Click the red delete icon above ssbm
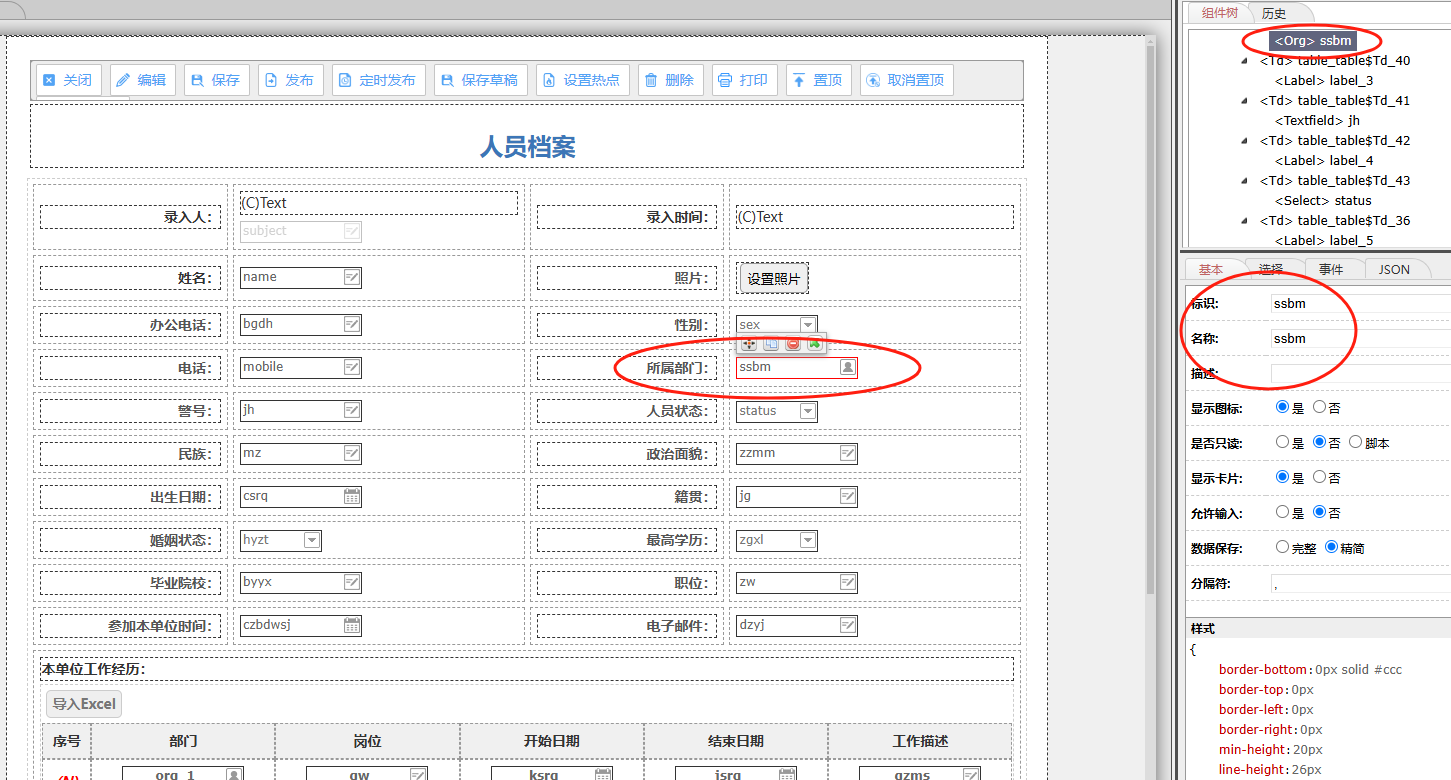 click(x=793, y=344)
